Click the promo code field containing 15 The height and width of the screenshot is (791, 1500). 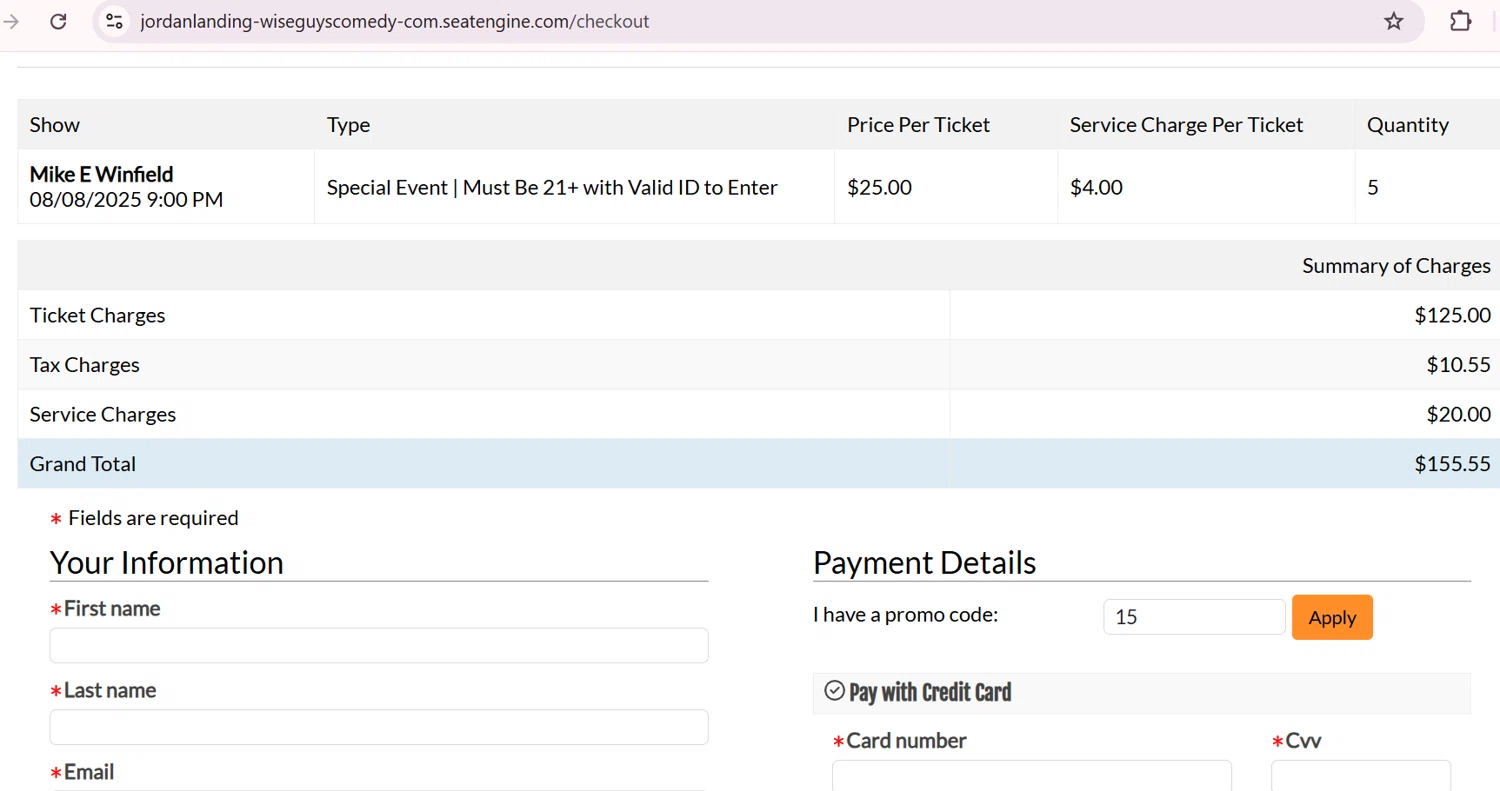click(1194, 617)
